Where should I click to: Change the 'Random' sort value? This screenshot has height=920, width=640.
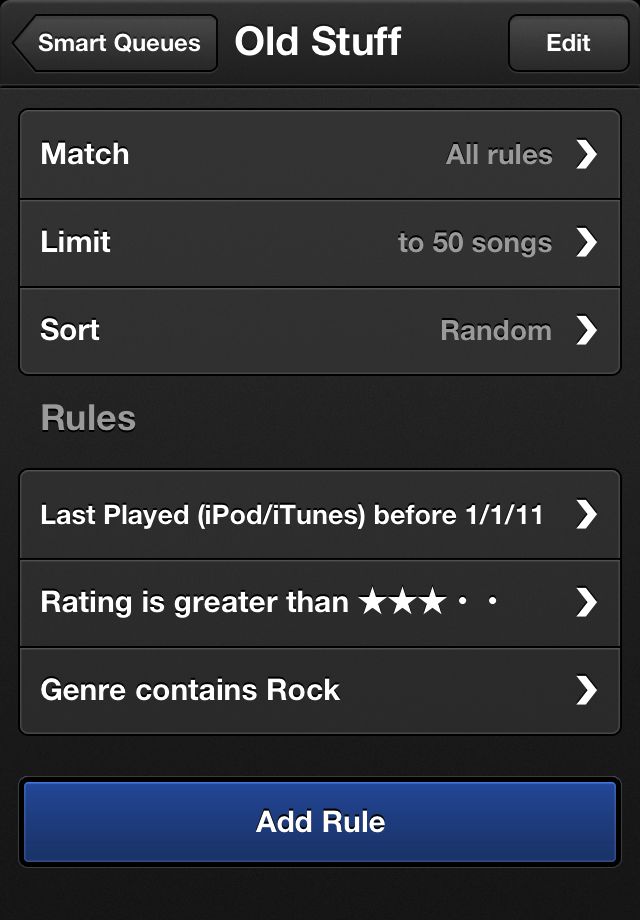pyautogui.click(x=496, y=331)
